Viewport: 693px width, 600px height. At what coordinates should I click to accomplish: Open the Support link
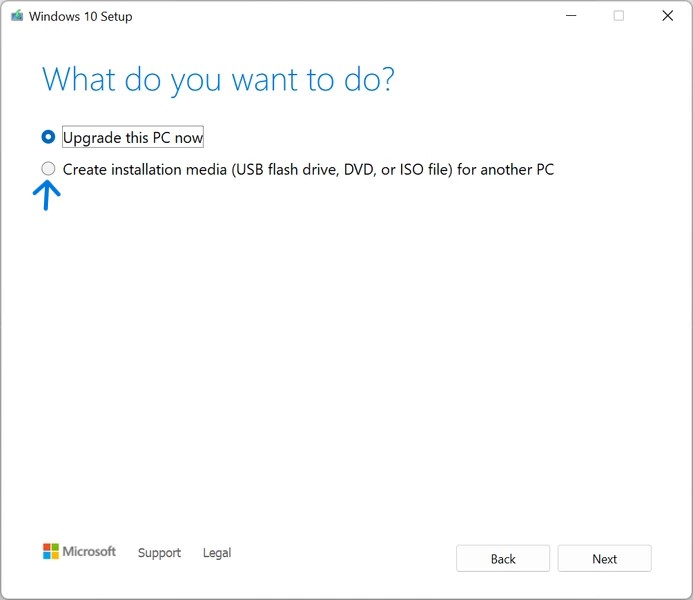pyautogui.click(x=159, y=552)
